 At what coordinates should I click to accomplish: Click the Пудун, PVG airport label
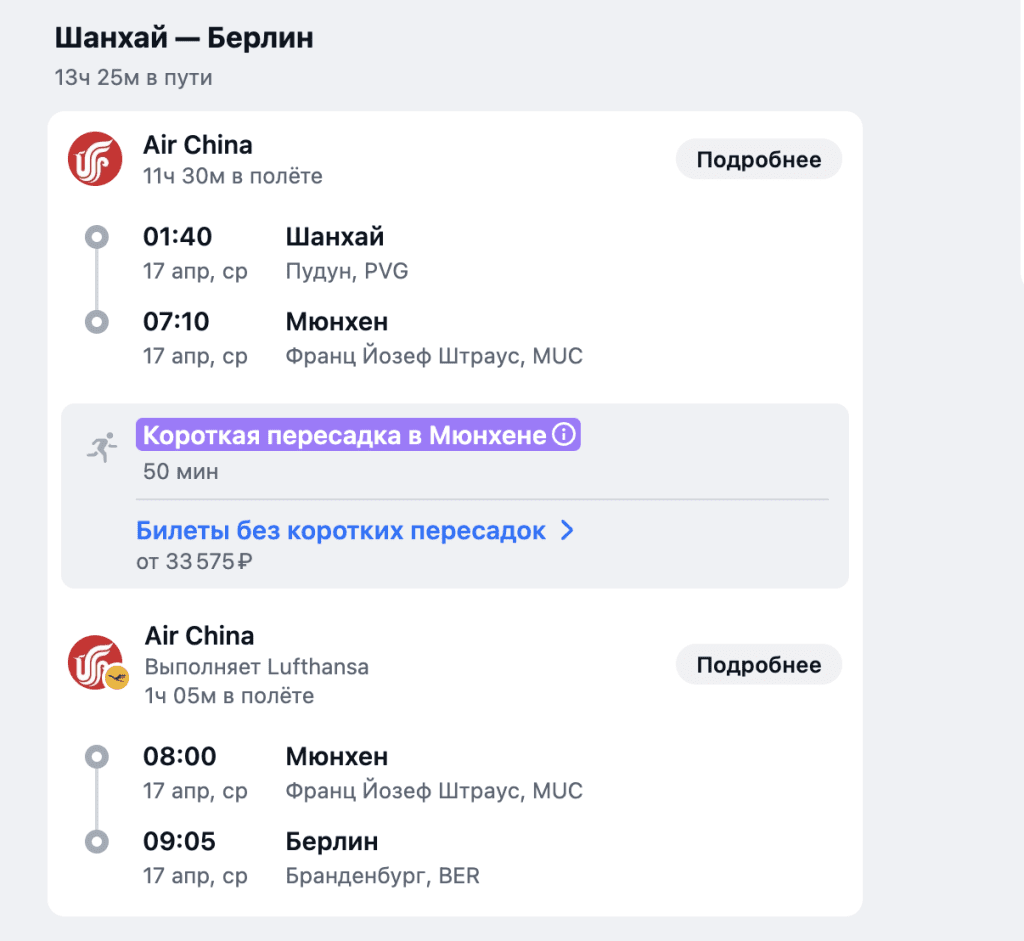(347, 271)
